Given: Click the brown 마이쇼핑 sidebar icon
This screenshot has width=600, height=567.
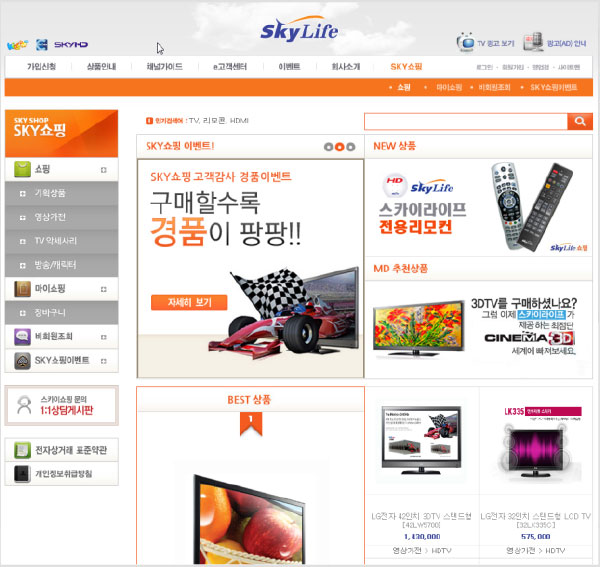Looking at the screenshot, I should [x=22, y=289].
